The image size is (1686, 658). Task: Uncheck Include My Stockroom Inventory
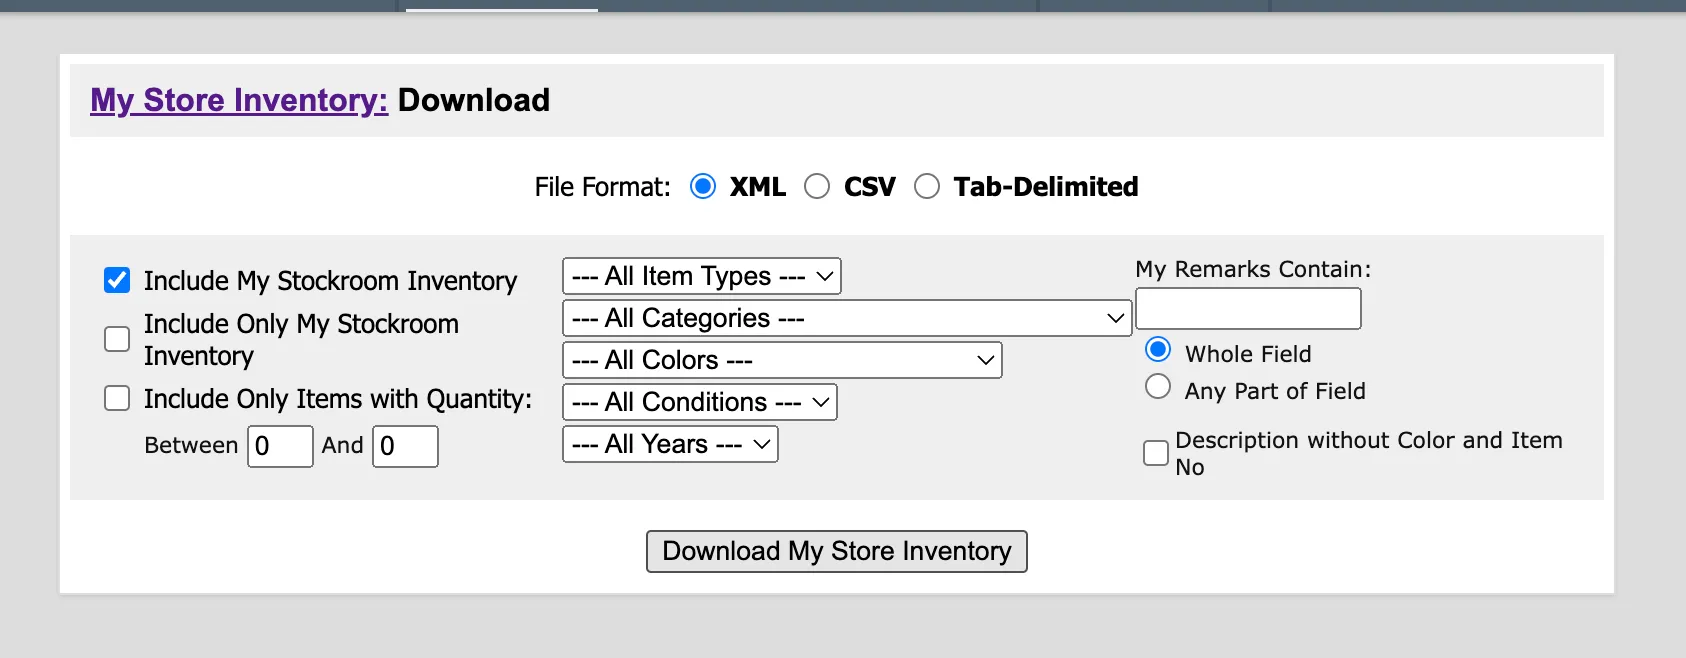pyautogui.click(x=117, y=280)
